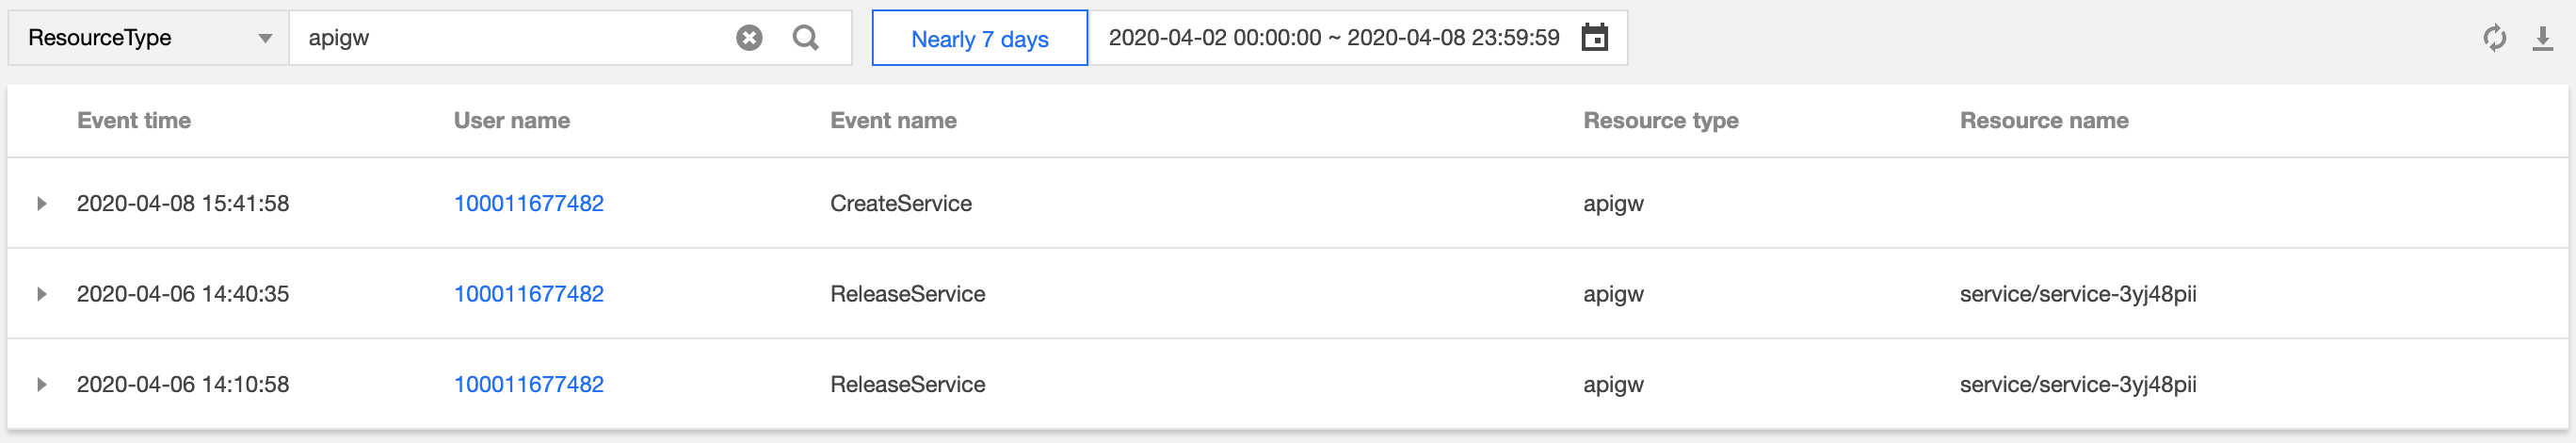Open the ResourceType filter dropdown

pyautogui.click(x=148, y=38)
